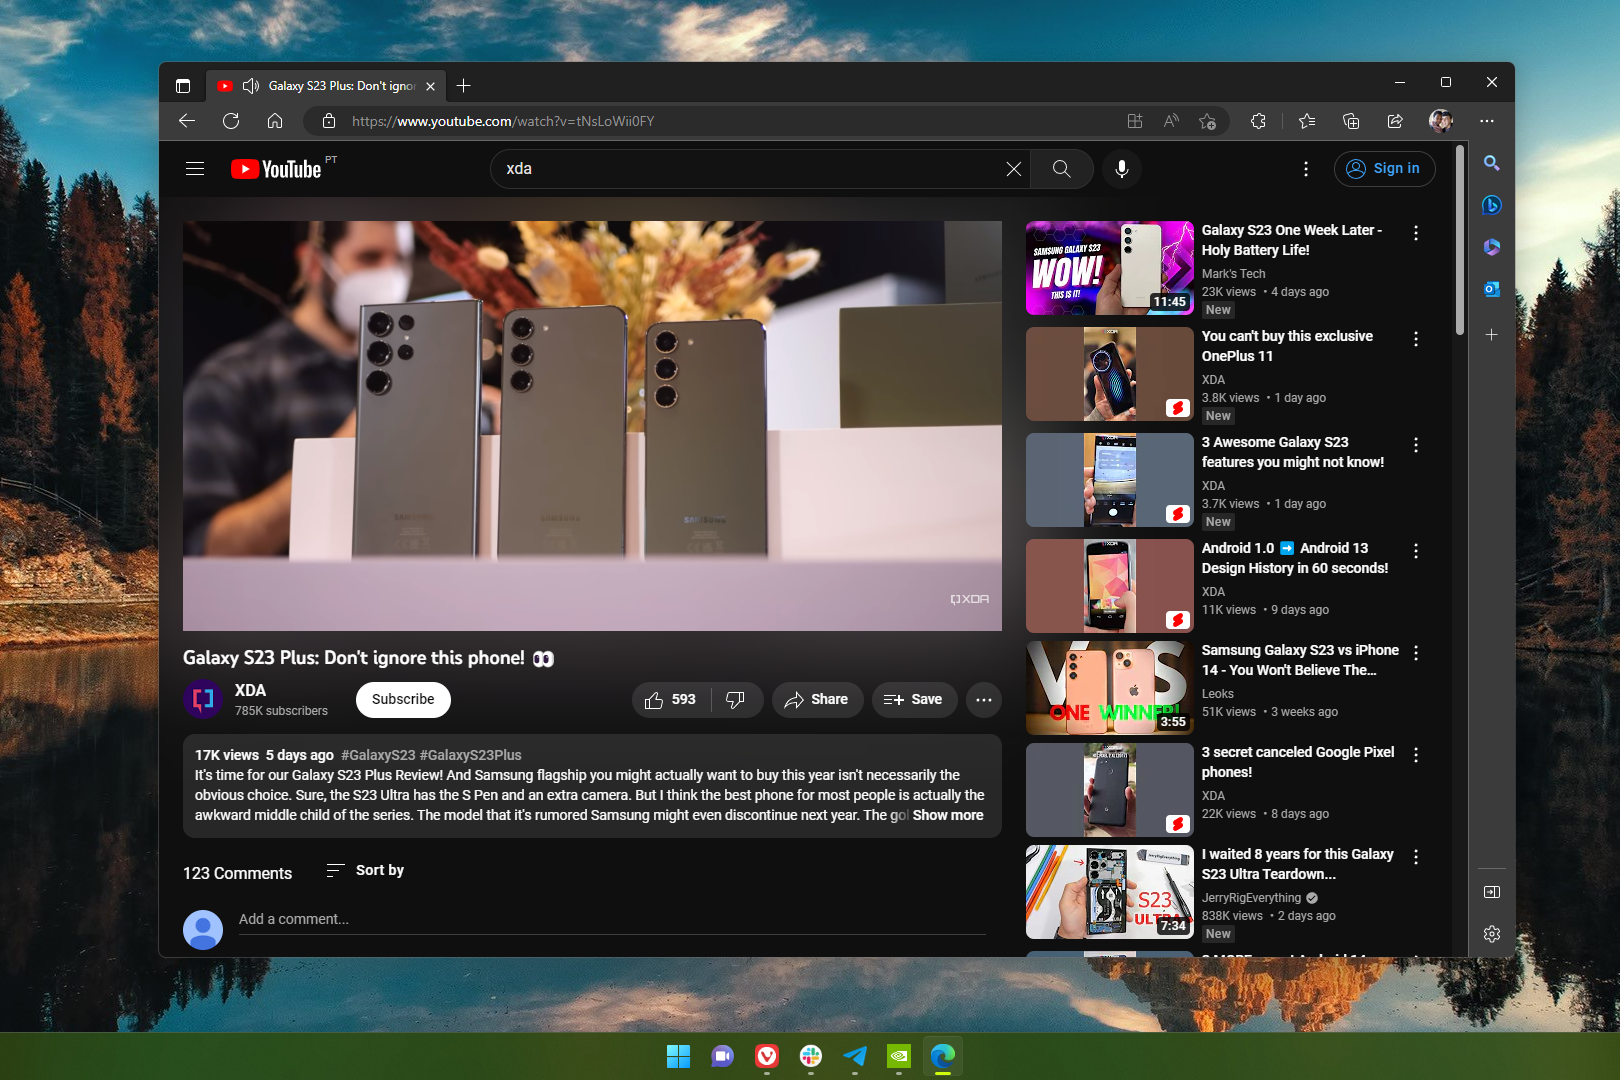Click the search magnifier button
The image size is (1620, 1080).
click(1061, 169)
